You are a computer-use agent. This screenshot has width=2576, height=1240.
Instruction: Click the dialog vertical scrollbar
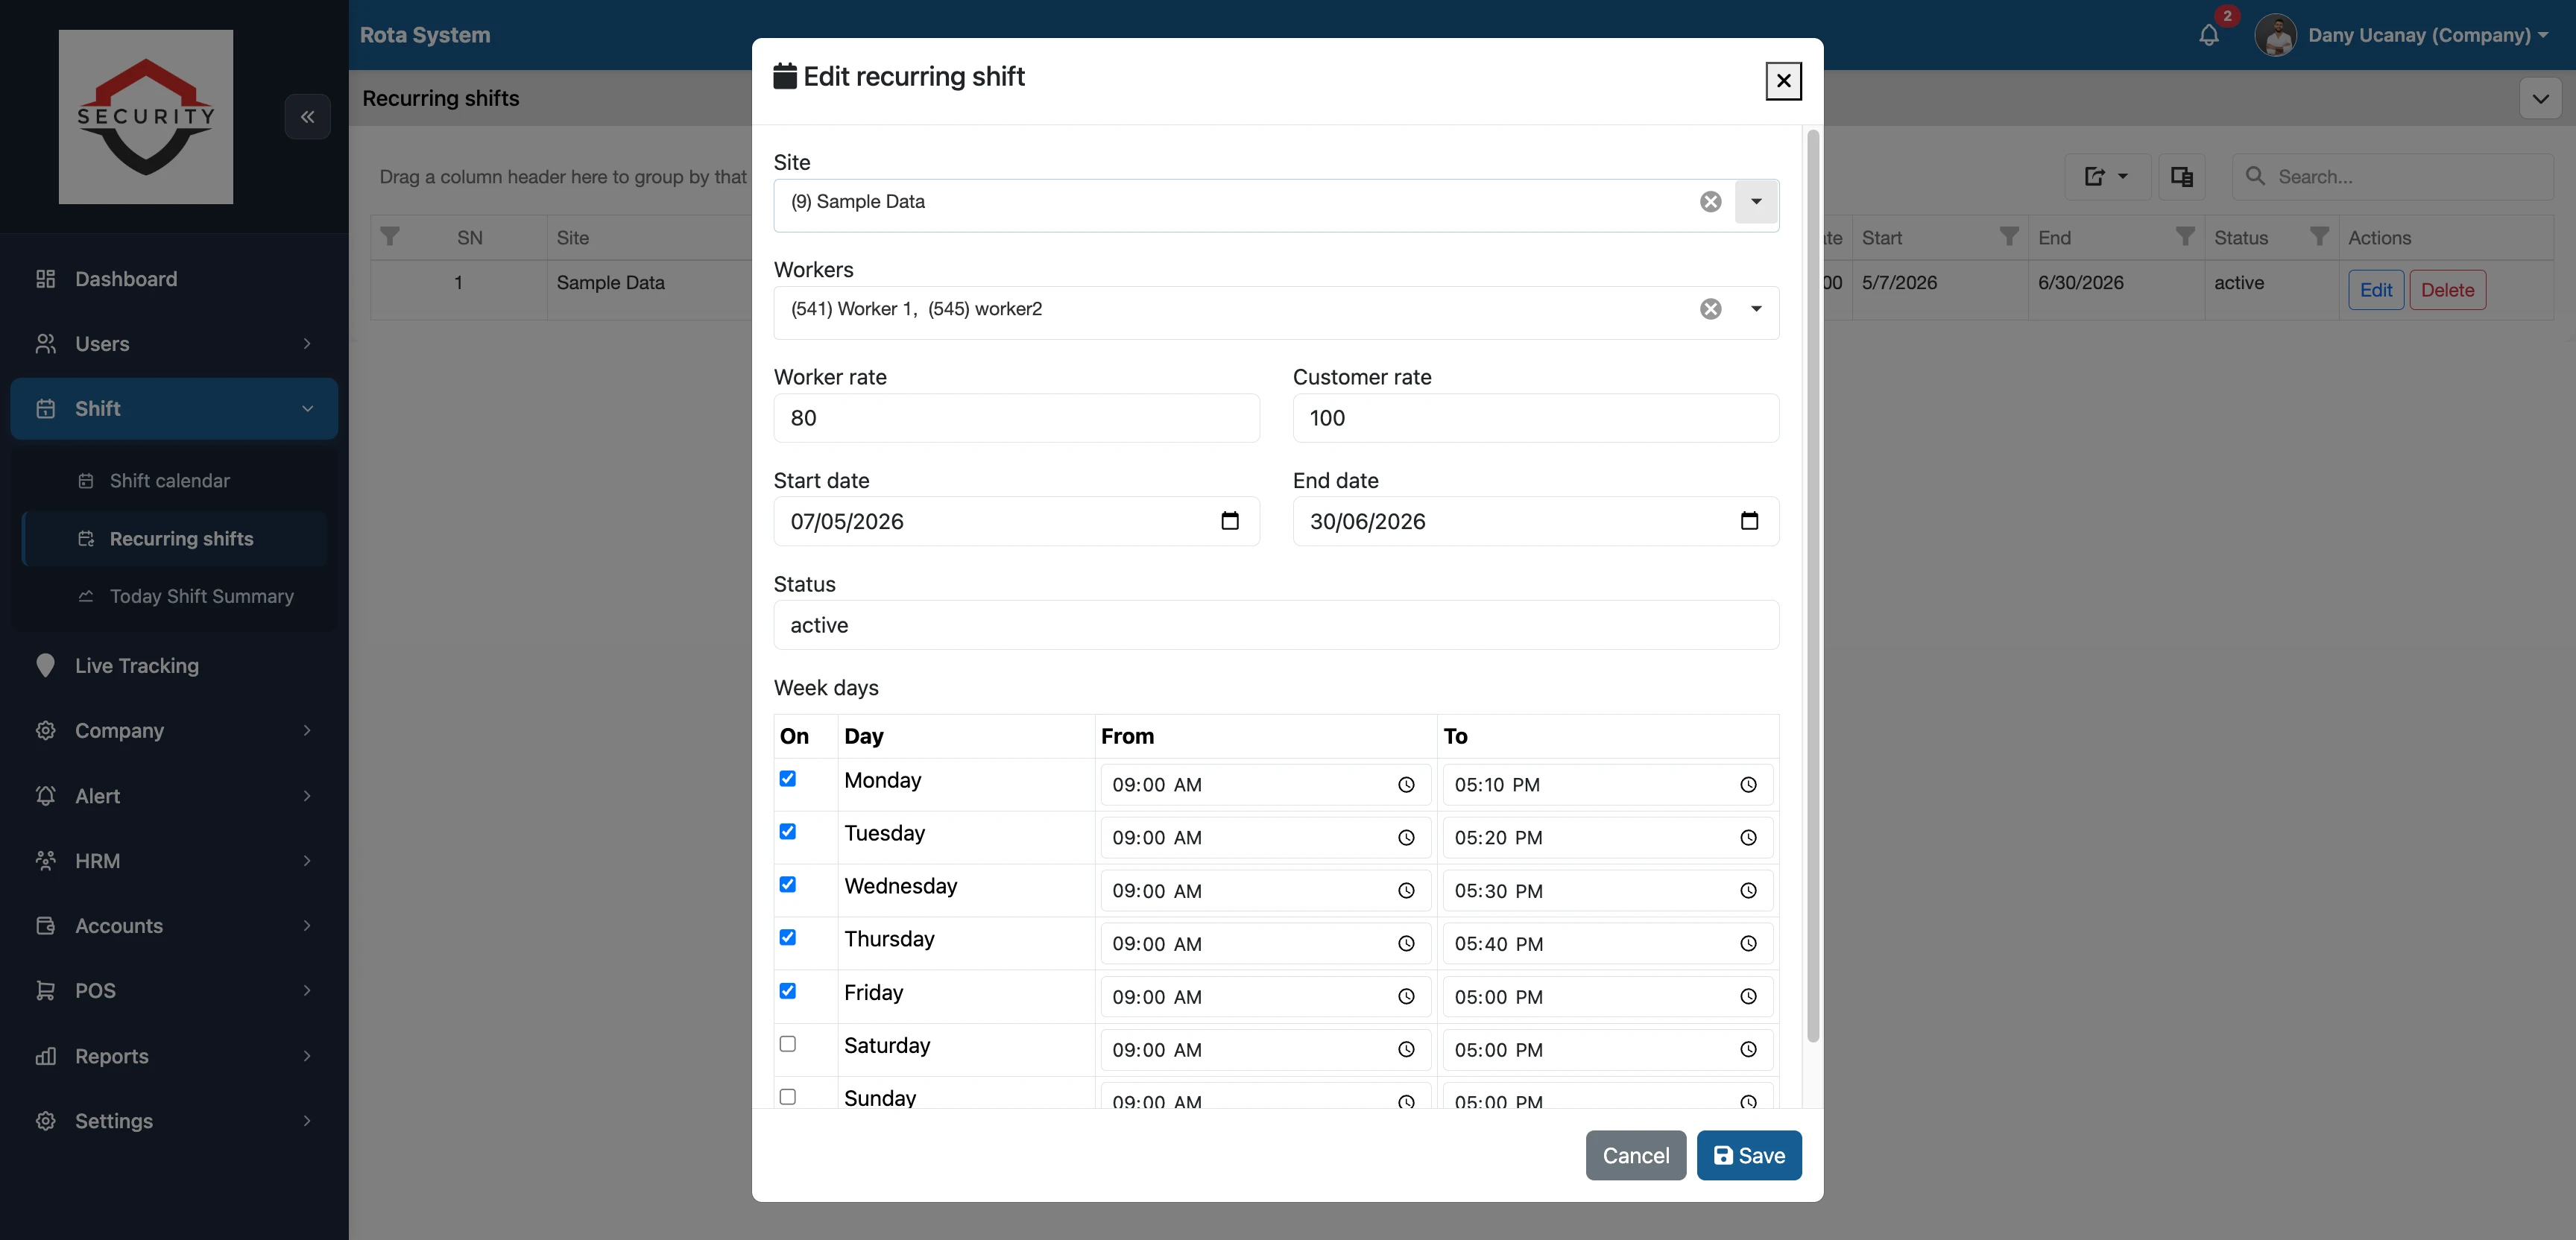click(x=1813, y=586)
